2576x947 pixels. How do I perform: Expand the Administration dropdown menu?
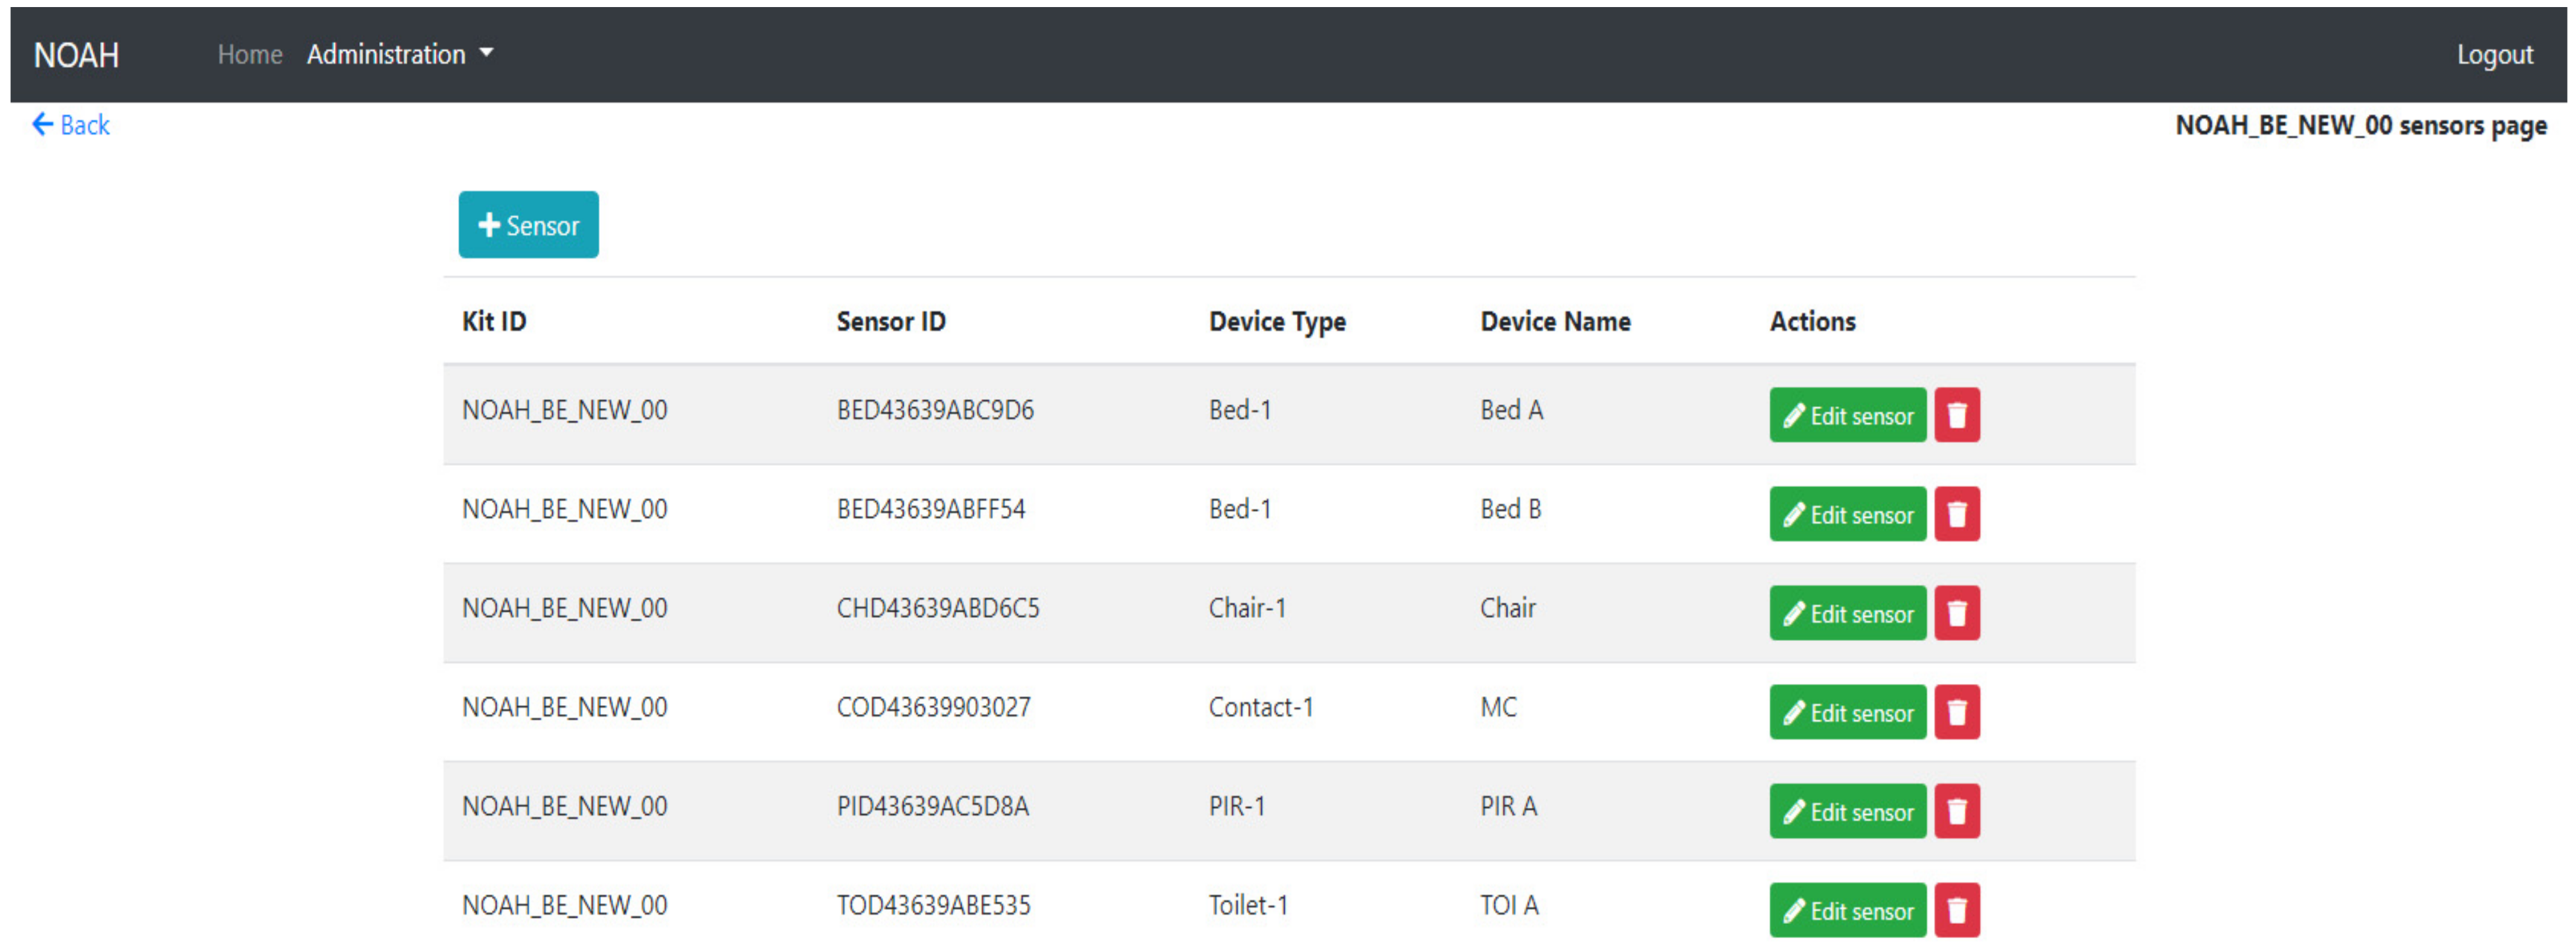(x=399, y=54)
